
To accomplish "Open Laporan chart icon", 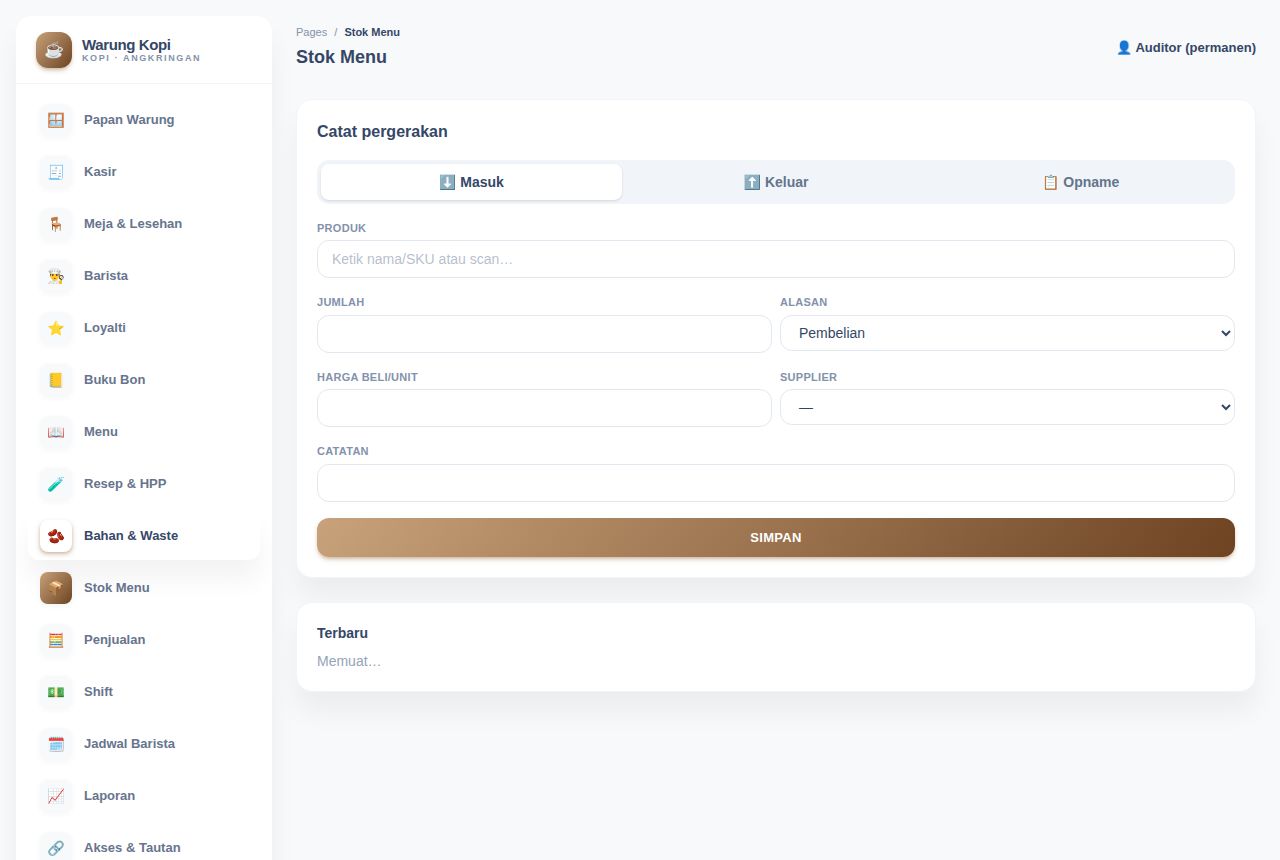I will coord(56,796).
